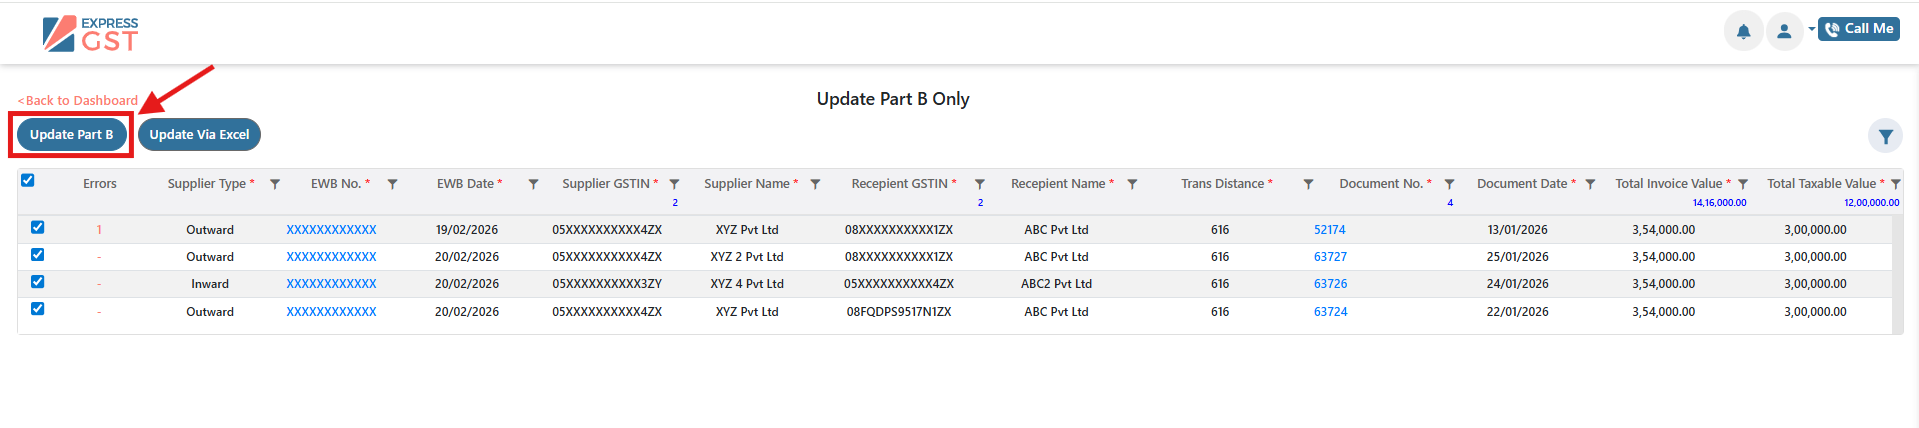Screen dimensions: 1919x428
Task: Click the notification bell icon
Action: coord(1743,31)
